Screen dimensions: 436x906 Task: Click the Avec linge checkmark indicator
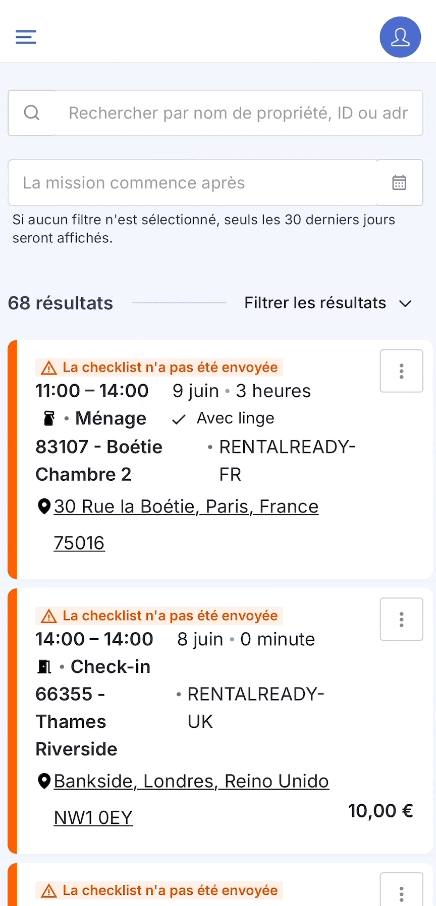(x=179, y=419)
